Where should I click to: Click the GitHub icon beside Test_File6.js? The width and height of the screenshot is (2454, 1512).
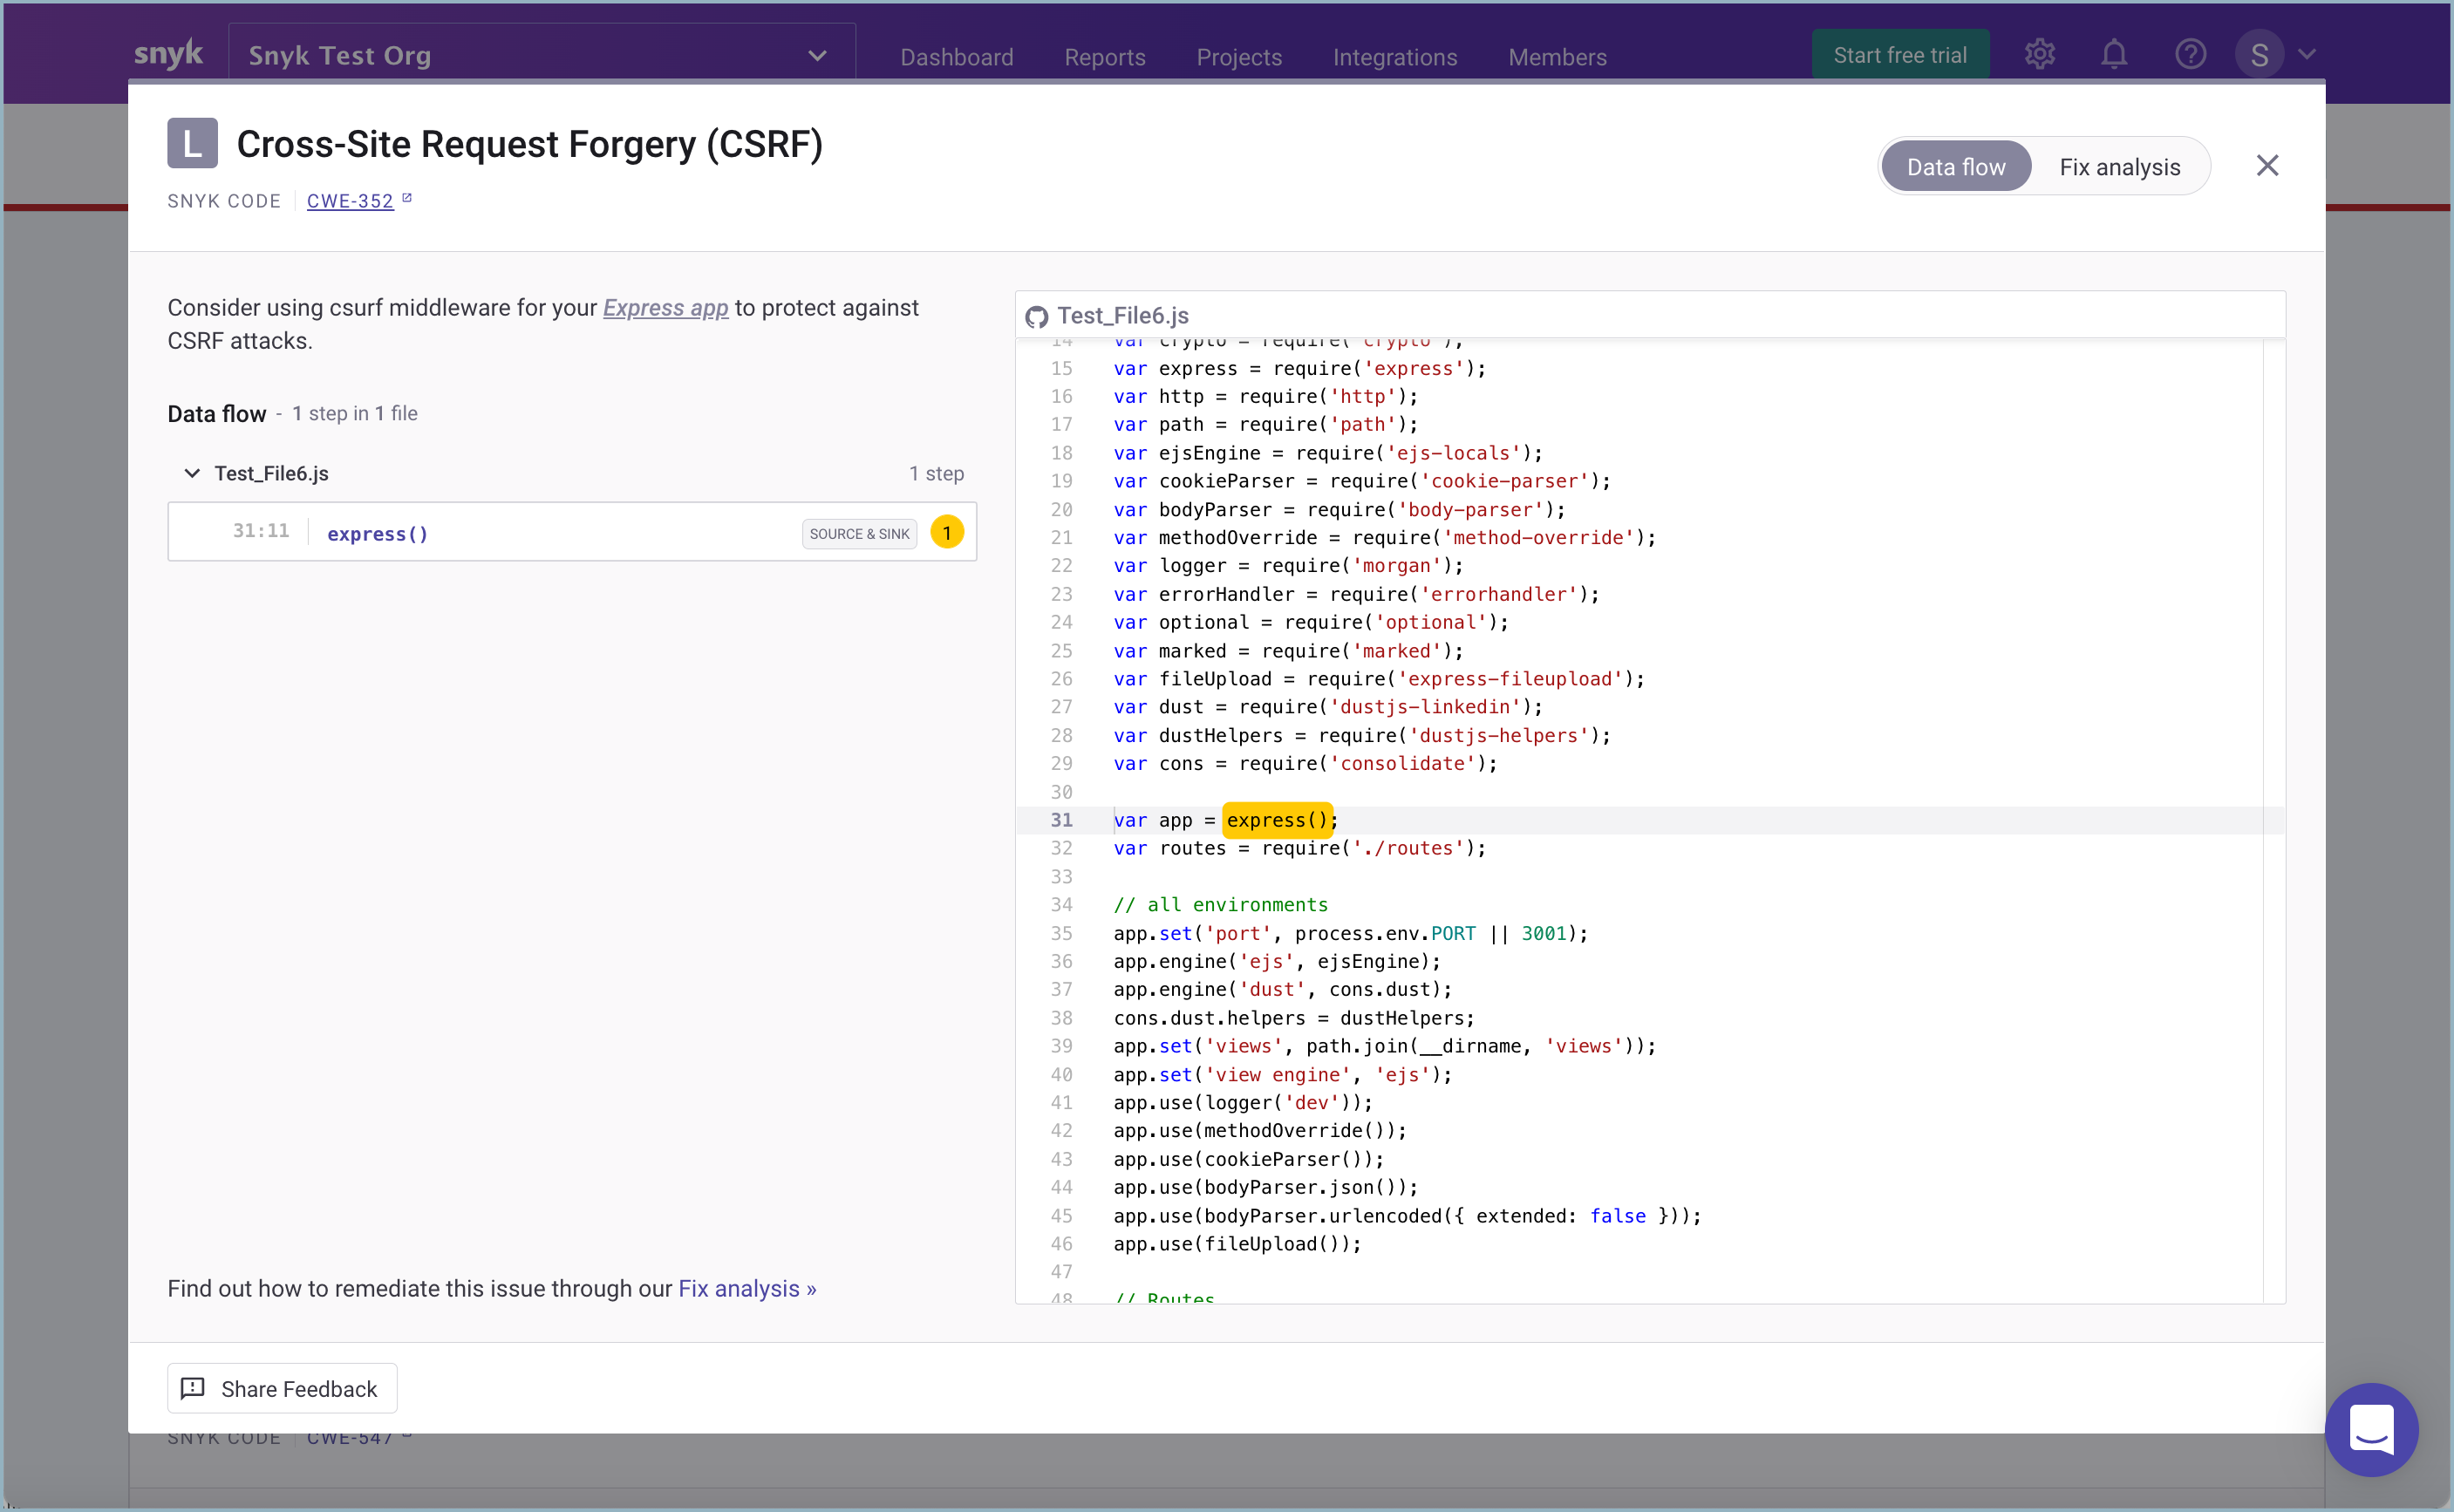pyautogui.click(x=1037, y=317)
